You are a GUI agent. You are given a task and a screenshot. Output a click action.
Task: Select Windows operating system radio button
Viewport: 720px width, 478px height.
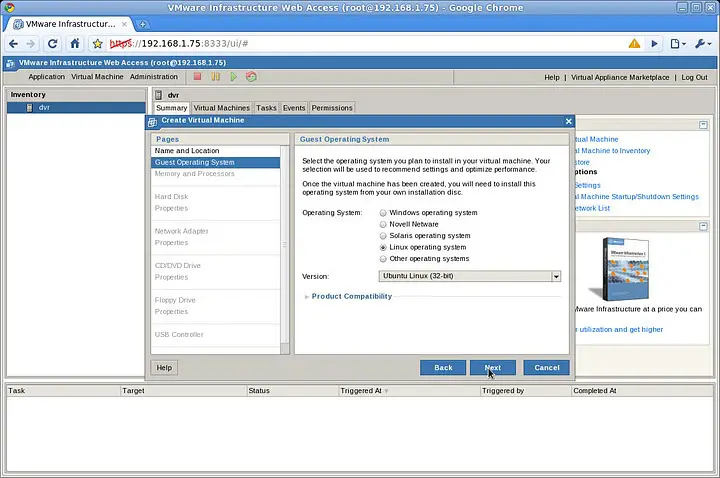[x=383, y=213]
